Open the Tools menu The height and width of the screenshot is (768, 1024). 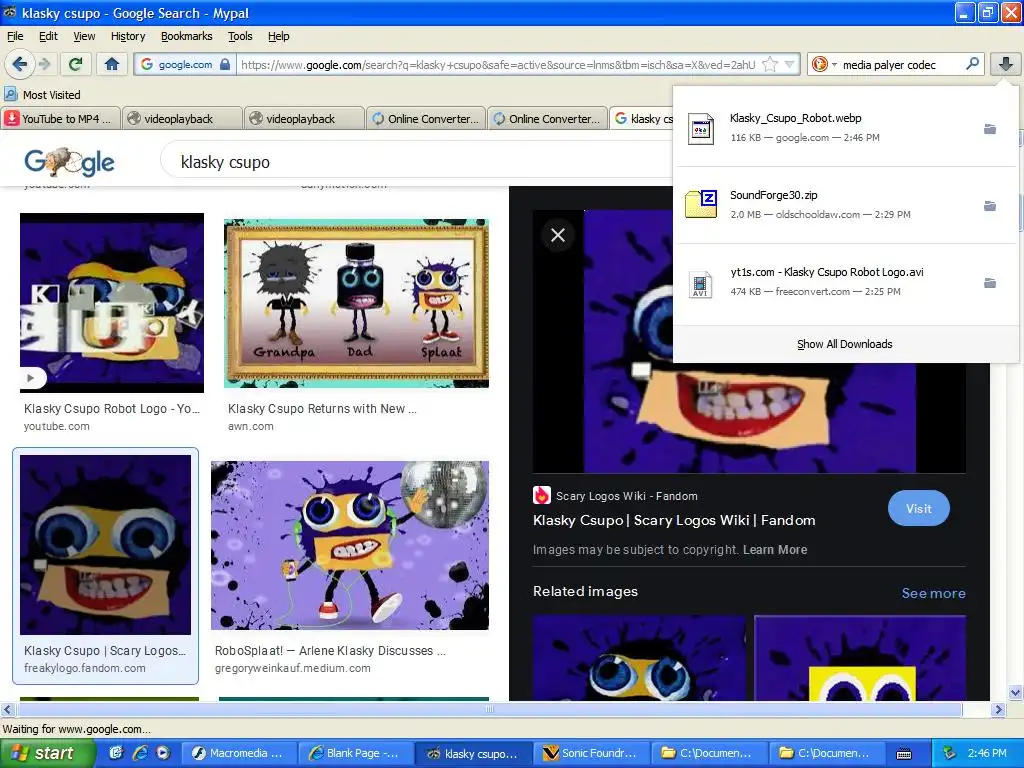[240, 36]
